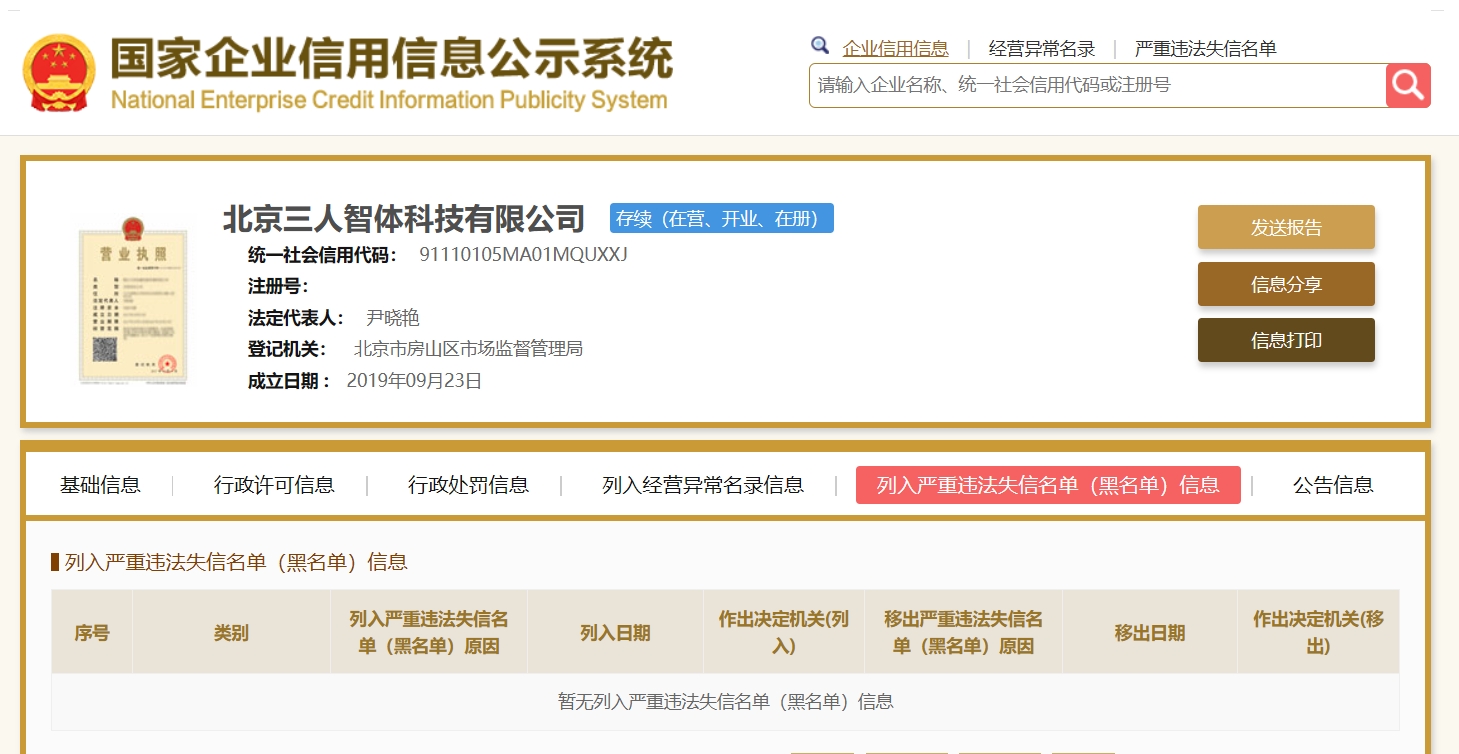This screenshot has width=1459, height=754.
Task: Select the 严重违法失信名单 search category
Action: (x=1206, y=48)
